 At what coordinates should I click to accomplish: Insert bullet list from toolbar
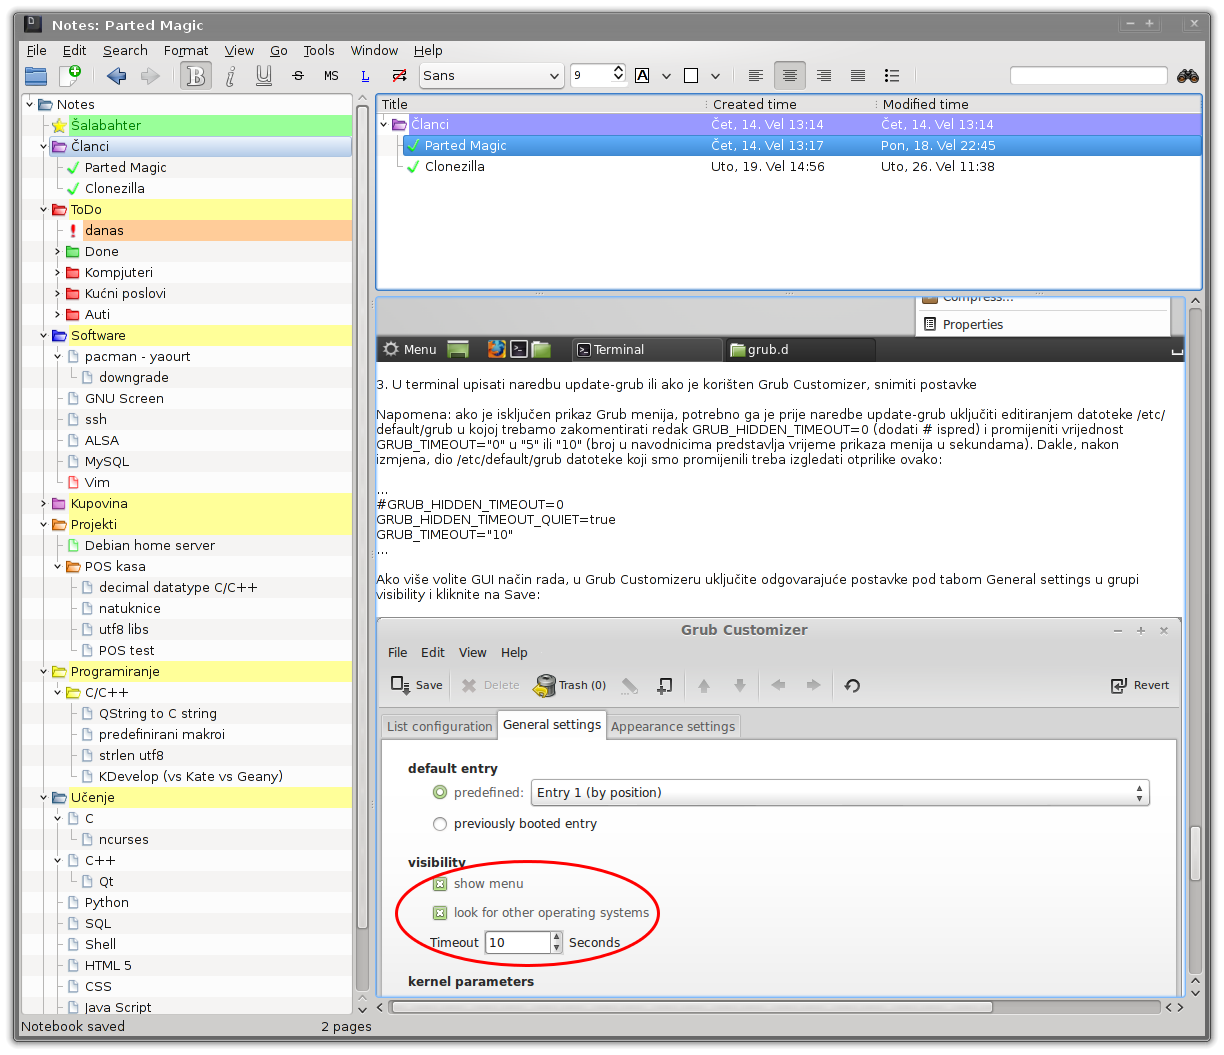coord(892,76)
